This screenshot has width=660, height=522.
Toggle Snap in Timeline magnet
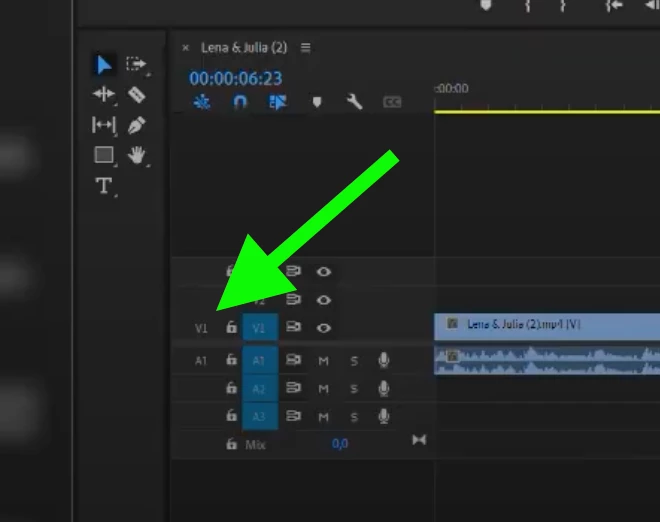click(x=240, y=102)
